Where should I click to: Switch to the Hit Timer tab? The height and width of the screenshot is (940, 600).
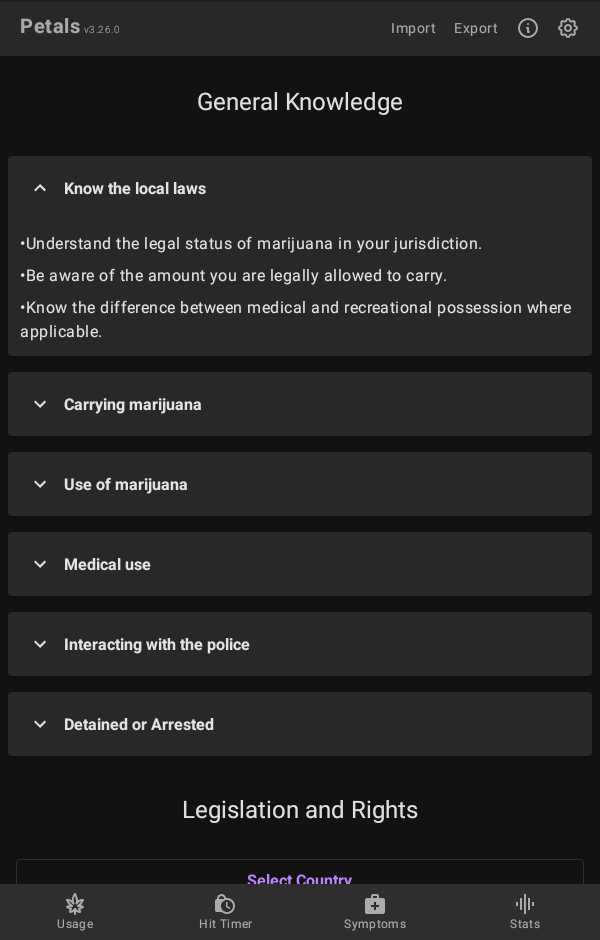click(225, 924)
